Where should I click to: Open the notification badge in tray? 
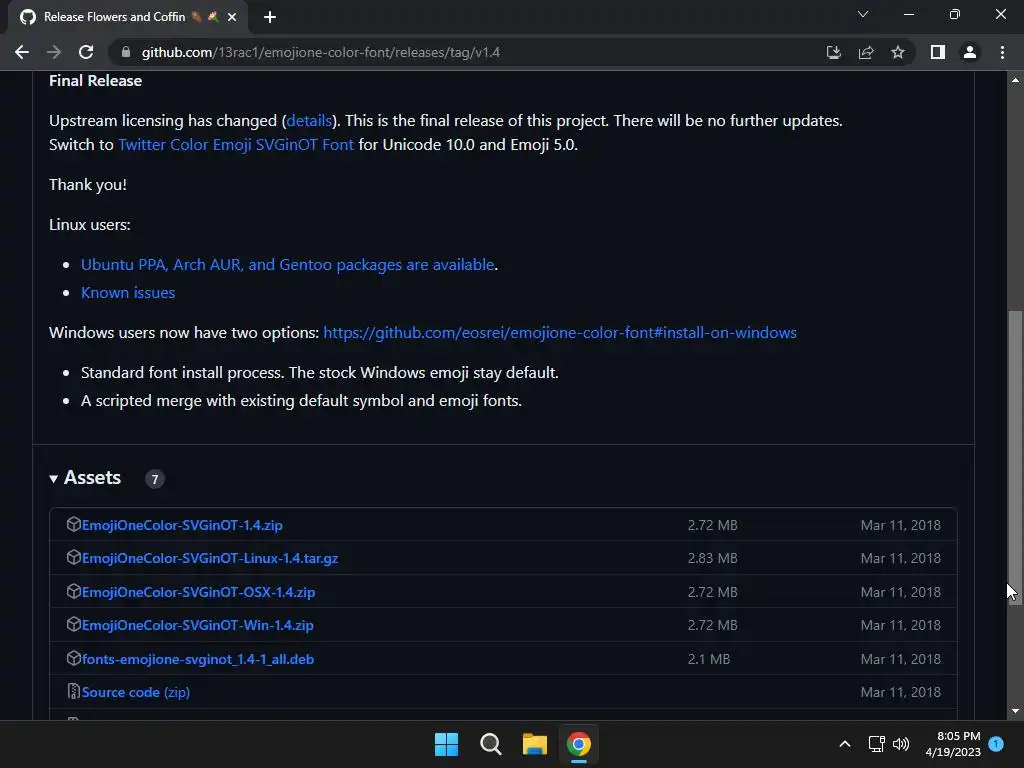[x=996, y=744]
